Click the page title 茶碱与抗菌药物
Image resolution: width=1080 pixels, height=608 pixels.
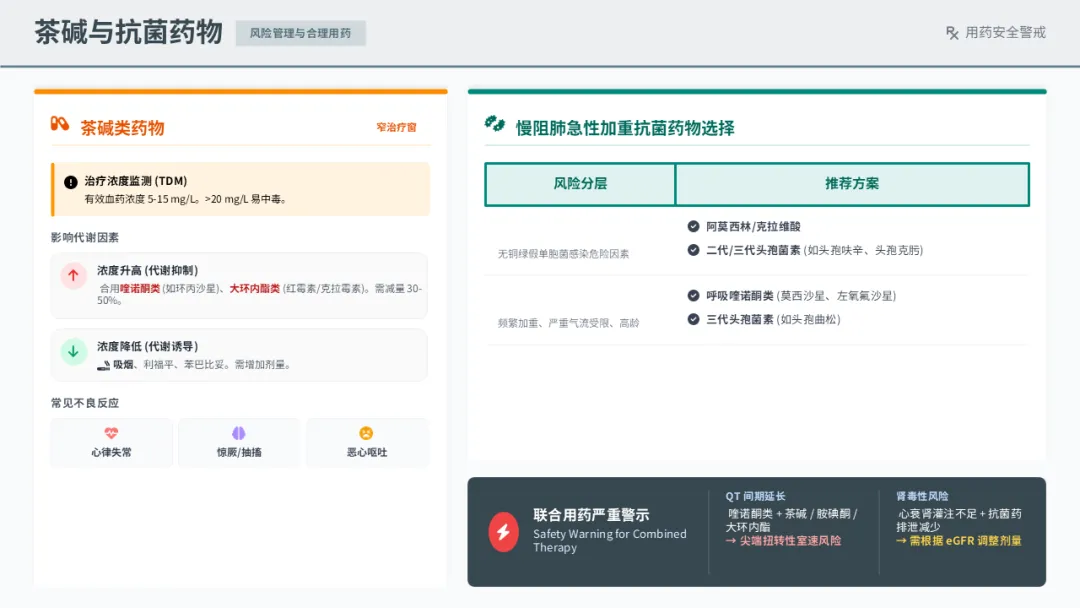pos(129,32)
